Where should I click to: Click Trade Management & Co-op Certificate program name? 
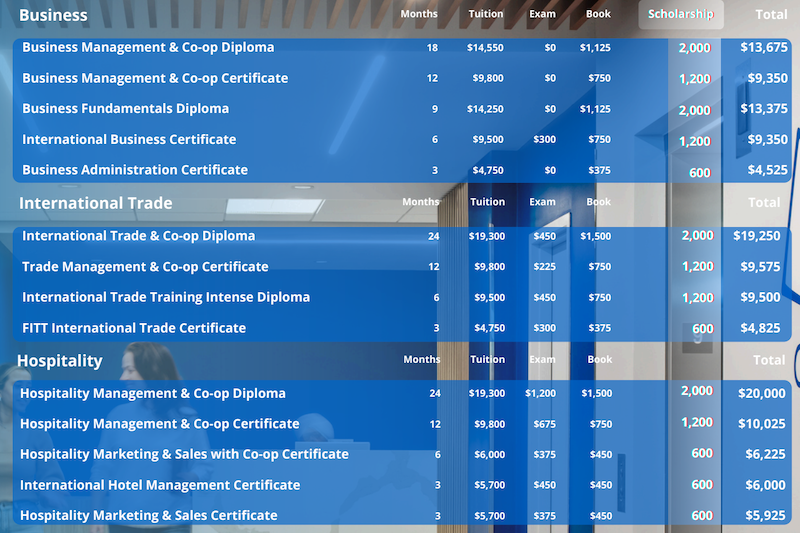[145, 266]
